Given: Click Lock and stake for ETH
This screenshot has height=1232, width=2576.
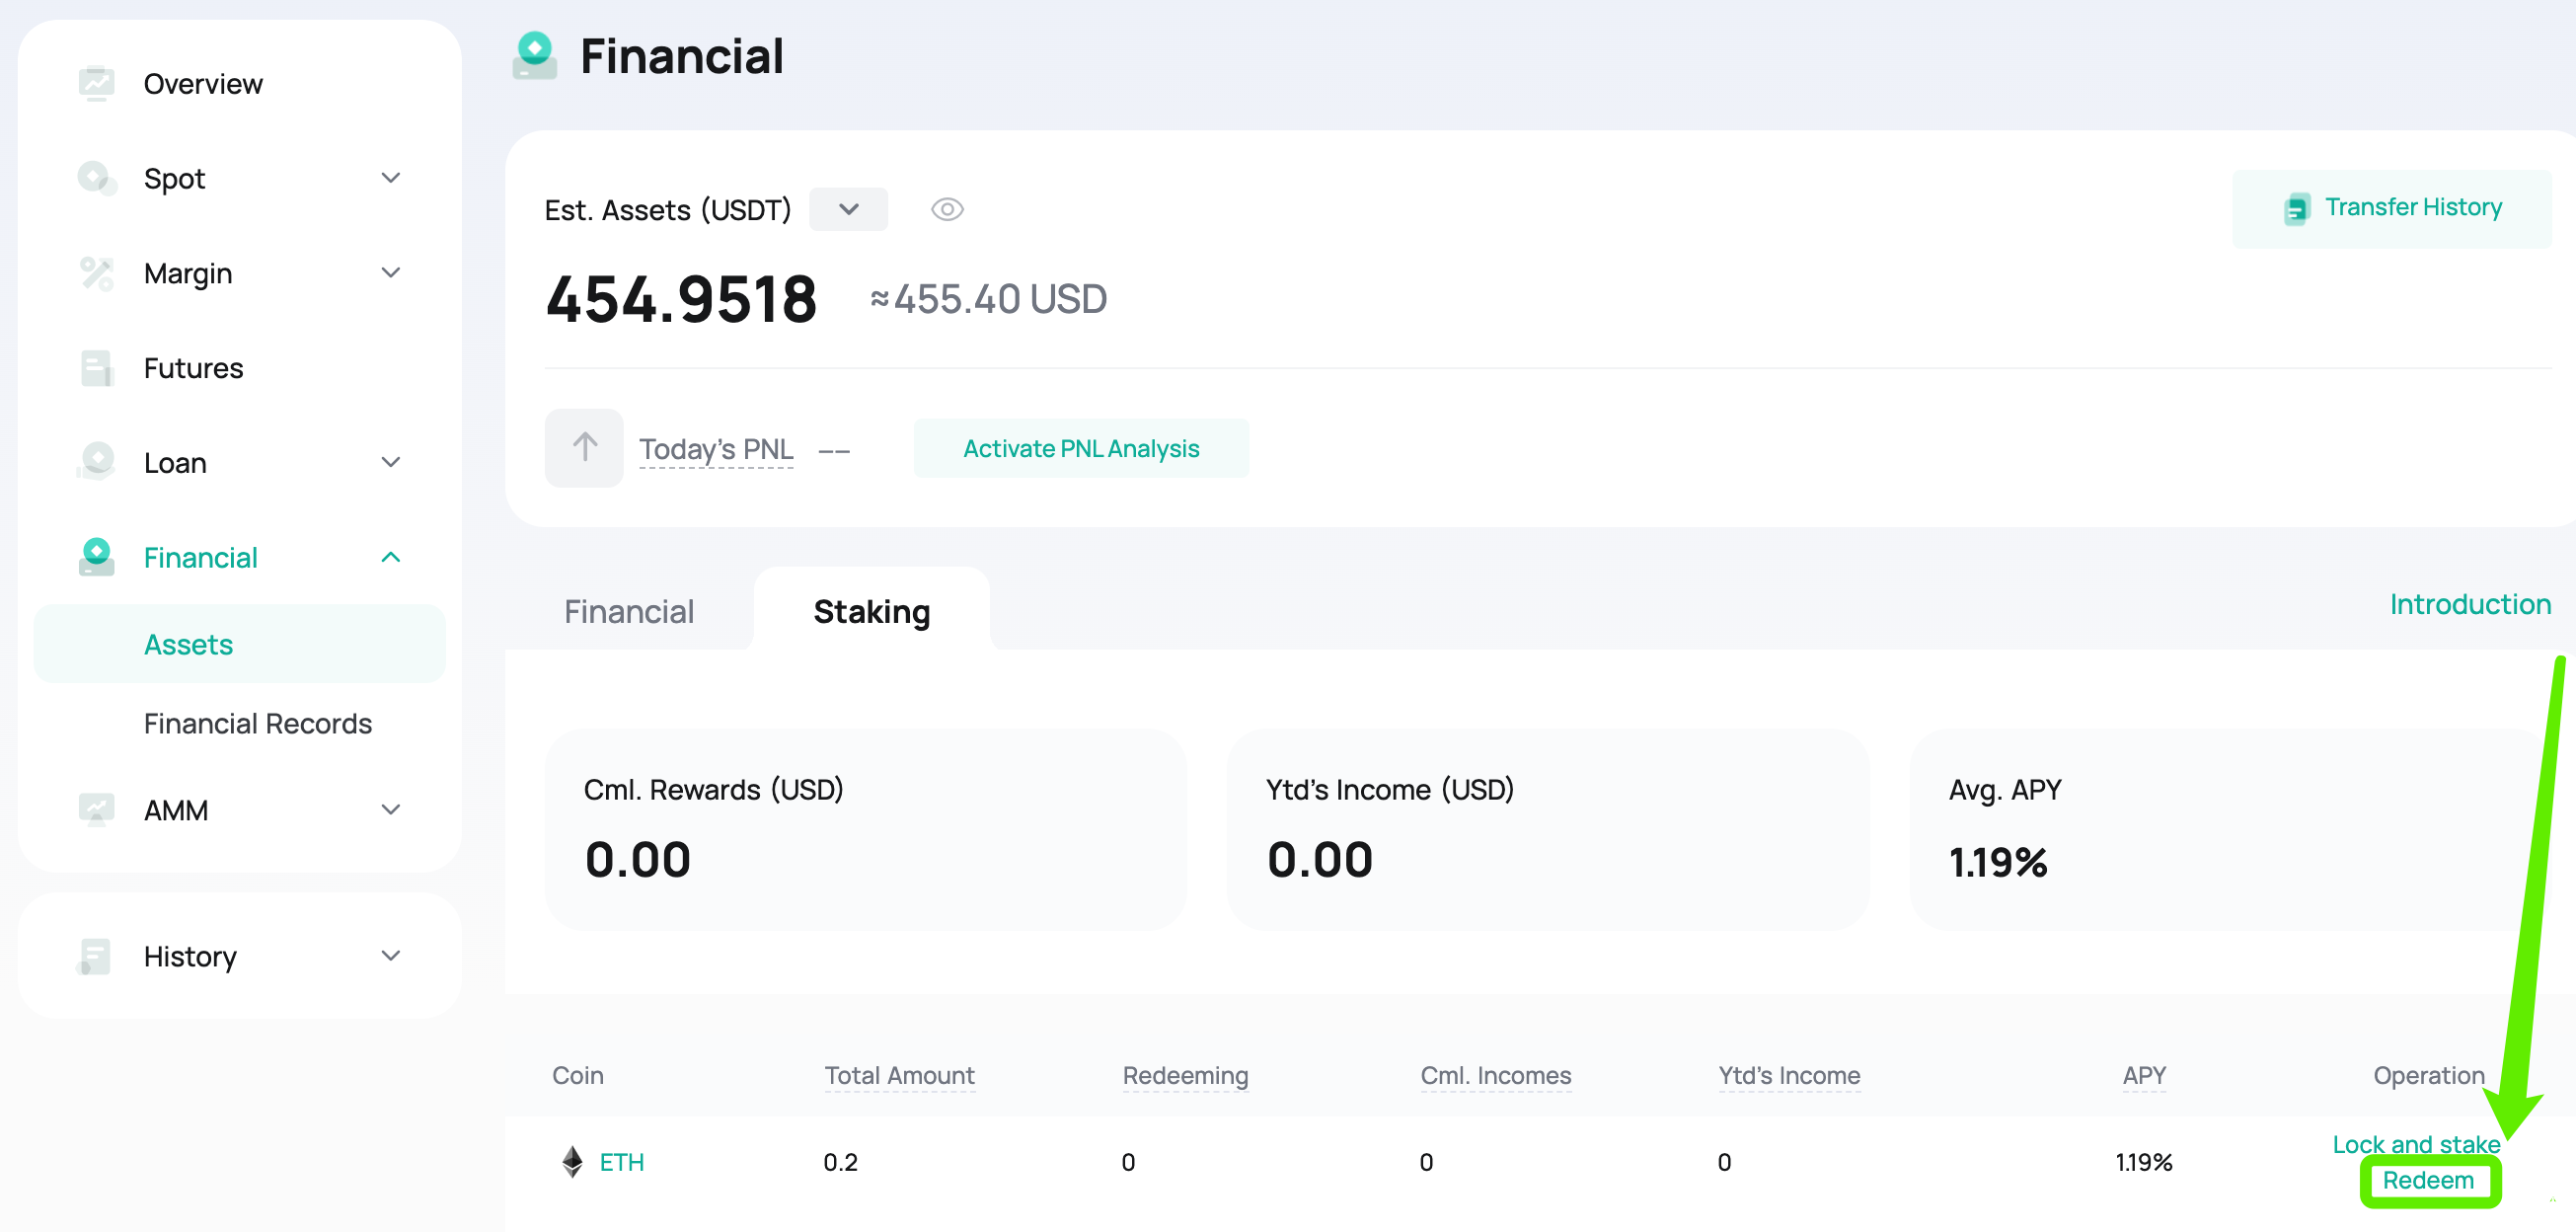Looking at the screenshot, I should point(2416,1144).
